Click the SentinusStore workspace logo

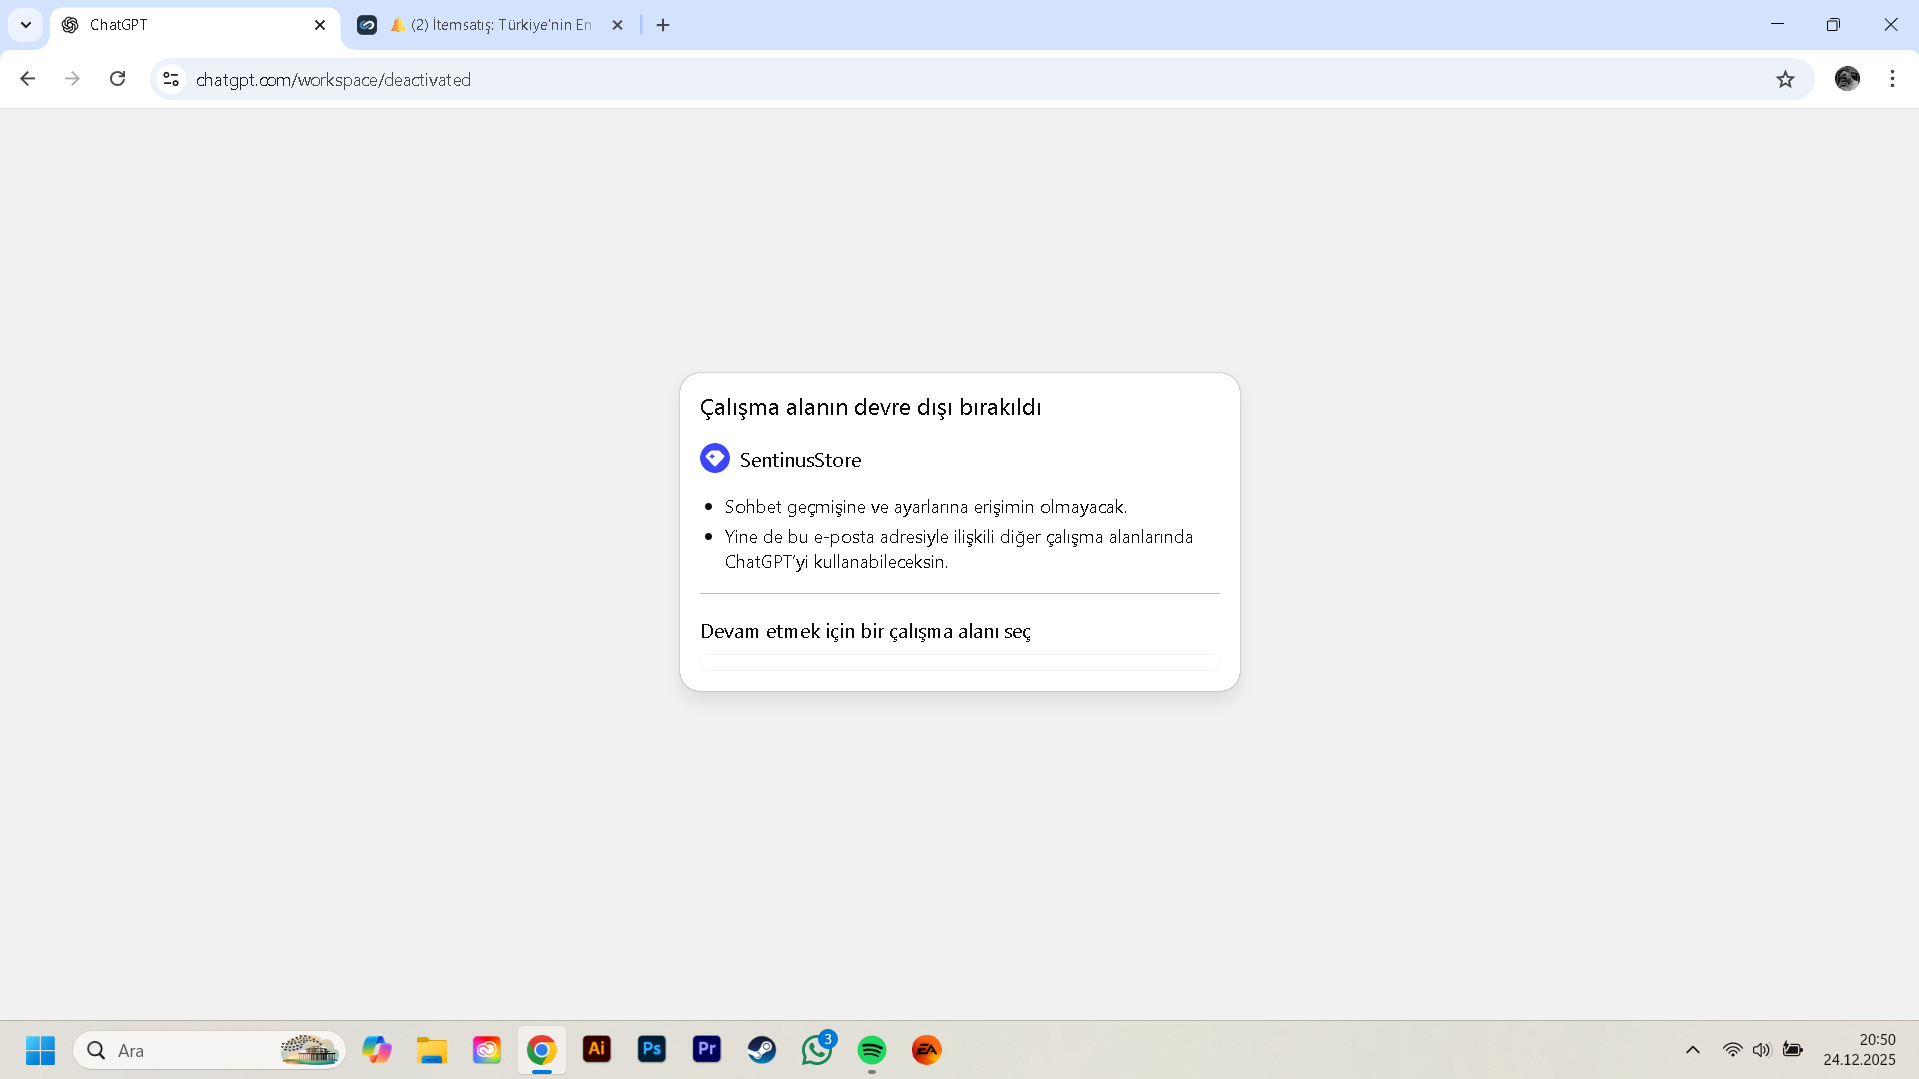click(715, 459)
